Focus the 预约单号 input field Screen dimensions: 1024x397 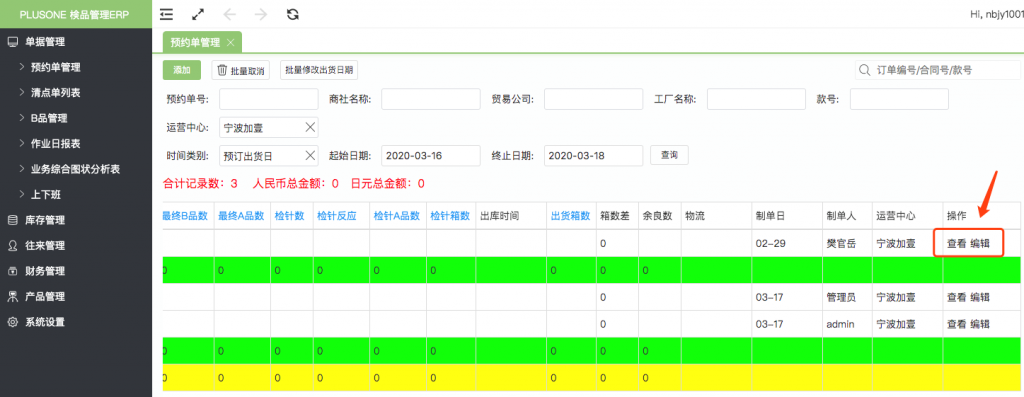pos(268,99)
